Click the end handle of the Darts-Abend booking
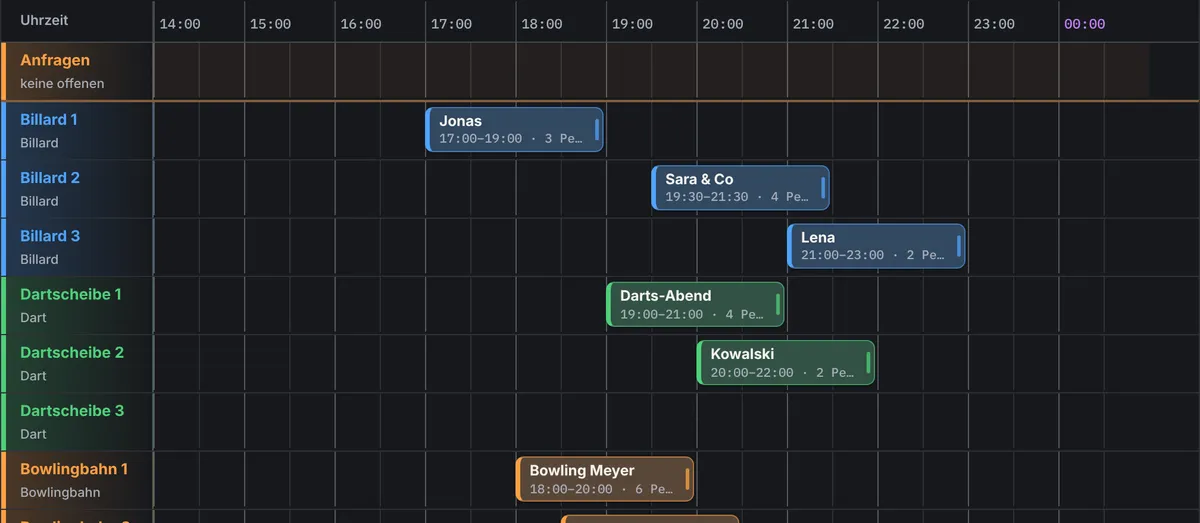 778,304
